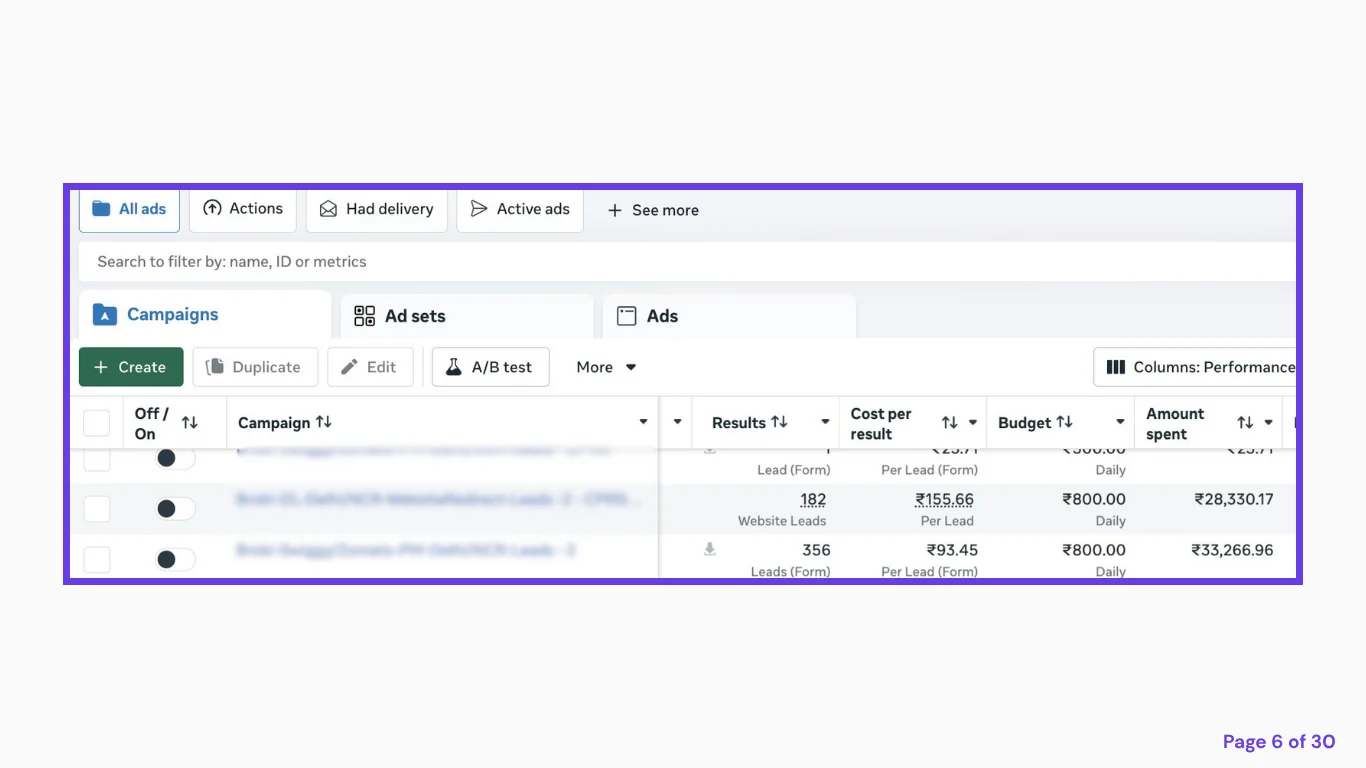Sort by the Off/On column arrows

[x=189, y=423]
